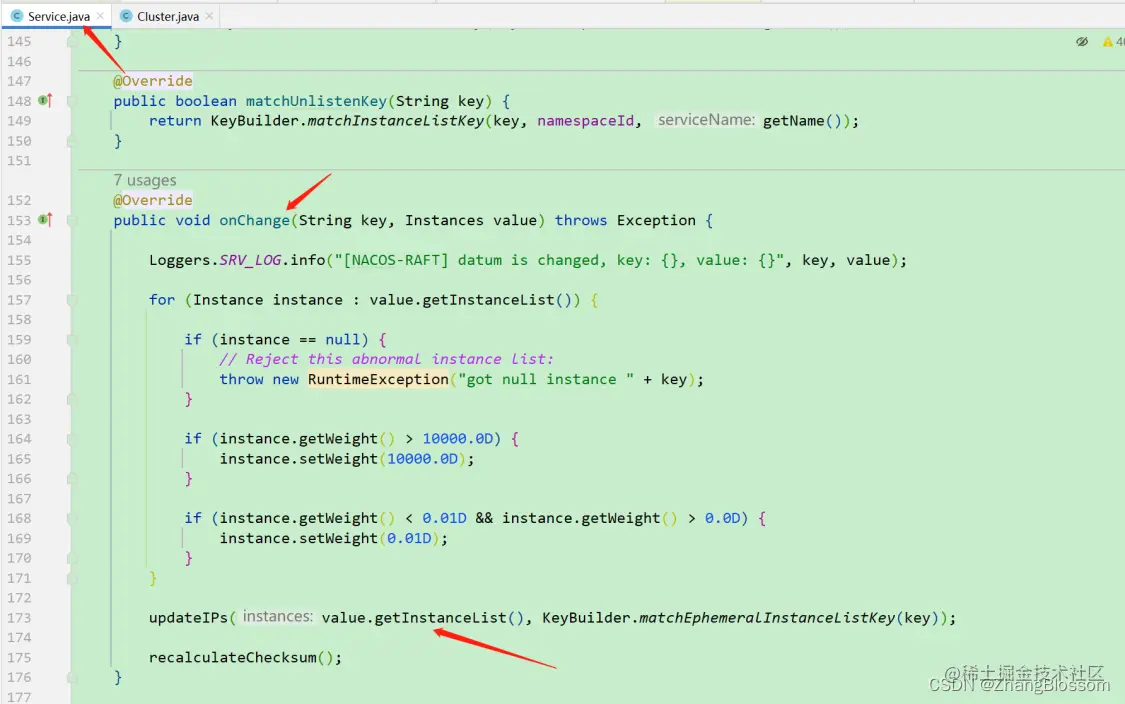
Task: Click the highlighted RuntimeException class name
Action: pos(378,379)
